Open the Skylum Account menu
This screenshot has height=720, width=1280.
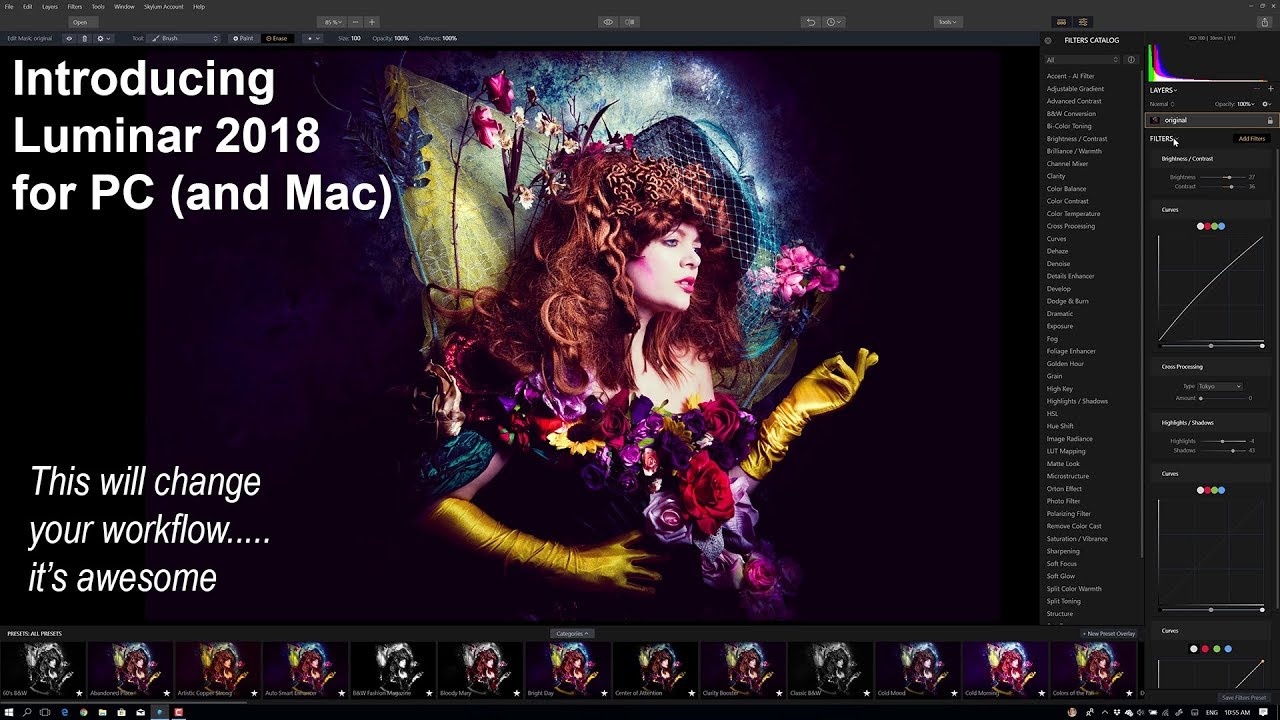click(x=163, y=6)
